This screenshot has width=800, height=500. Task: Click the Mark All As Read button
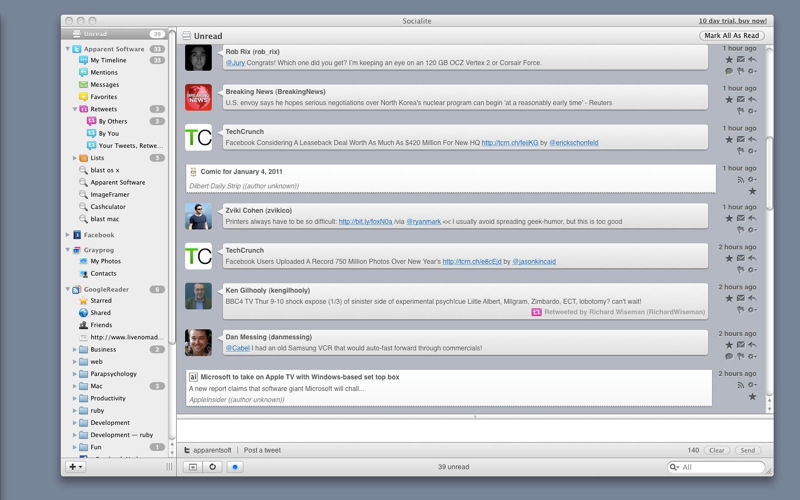coord(731,36)
